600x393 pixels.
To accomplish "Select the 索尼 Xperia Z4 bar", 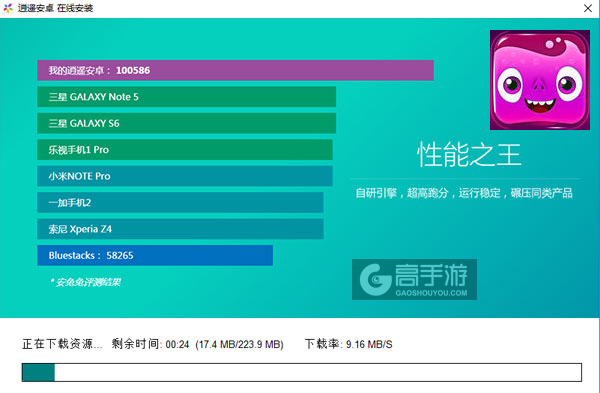I will (180, 229).
